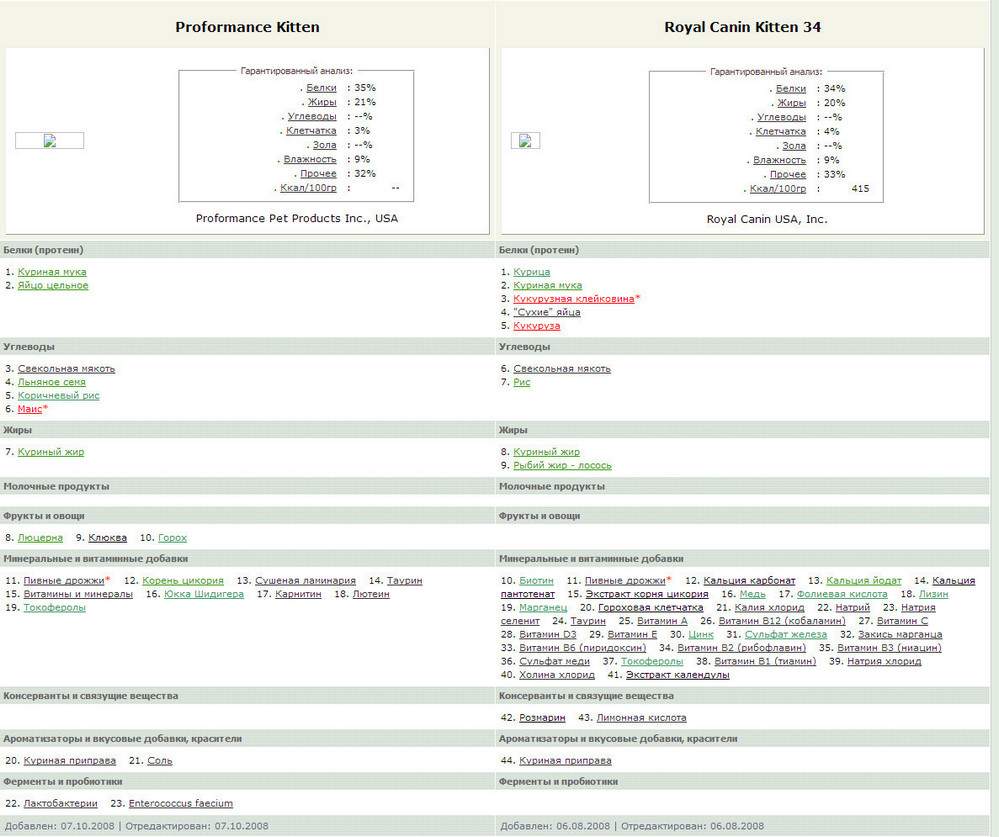This screenshot has width=999, height=837.
Task: Open the Жиры link in Royal Canin analysis
Action: 791,103
